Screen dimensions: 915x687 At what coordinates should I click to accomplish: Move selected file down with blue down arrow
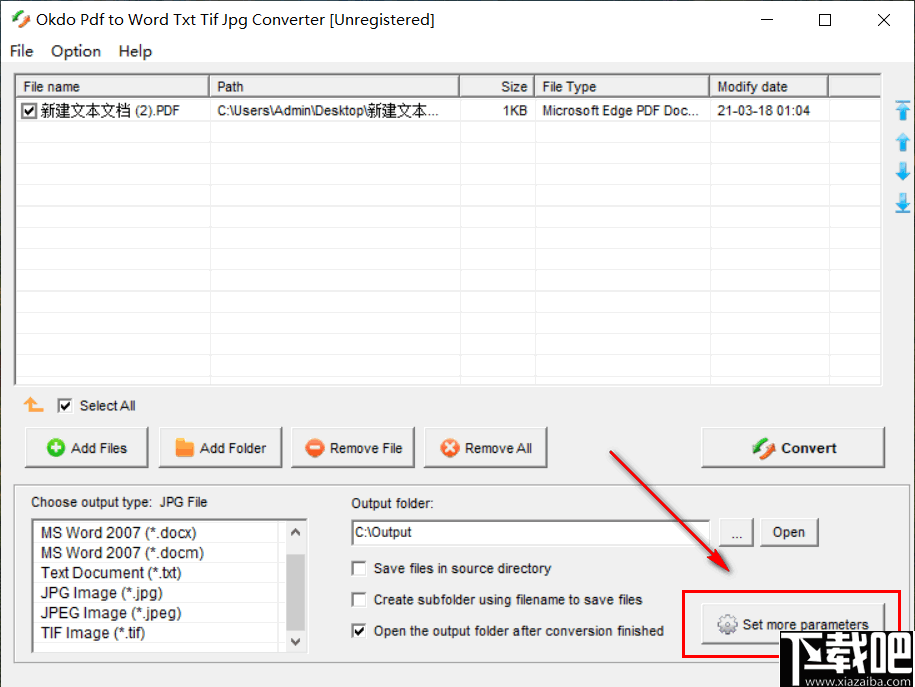pos(903,172)
